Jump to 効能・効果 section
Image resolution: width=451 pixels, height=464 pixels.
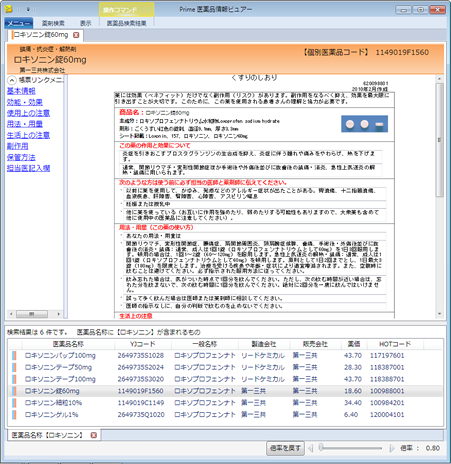25,102
